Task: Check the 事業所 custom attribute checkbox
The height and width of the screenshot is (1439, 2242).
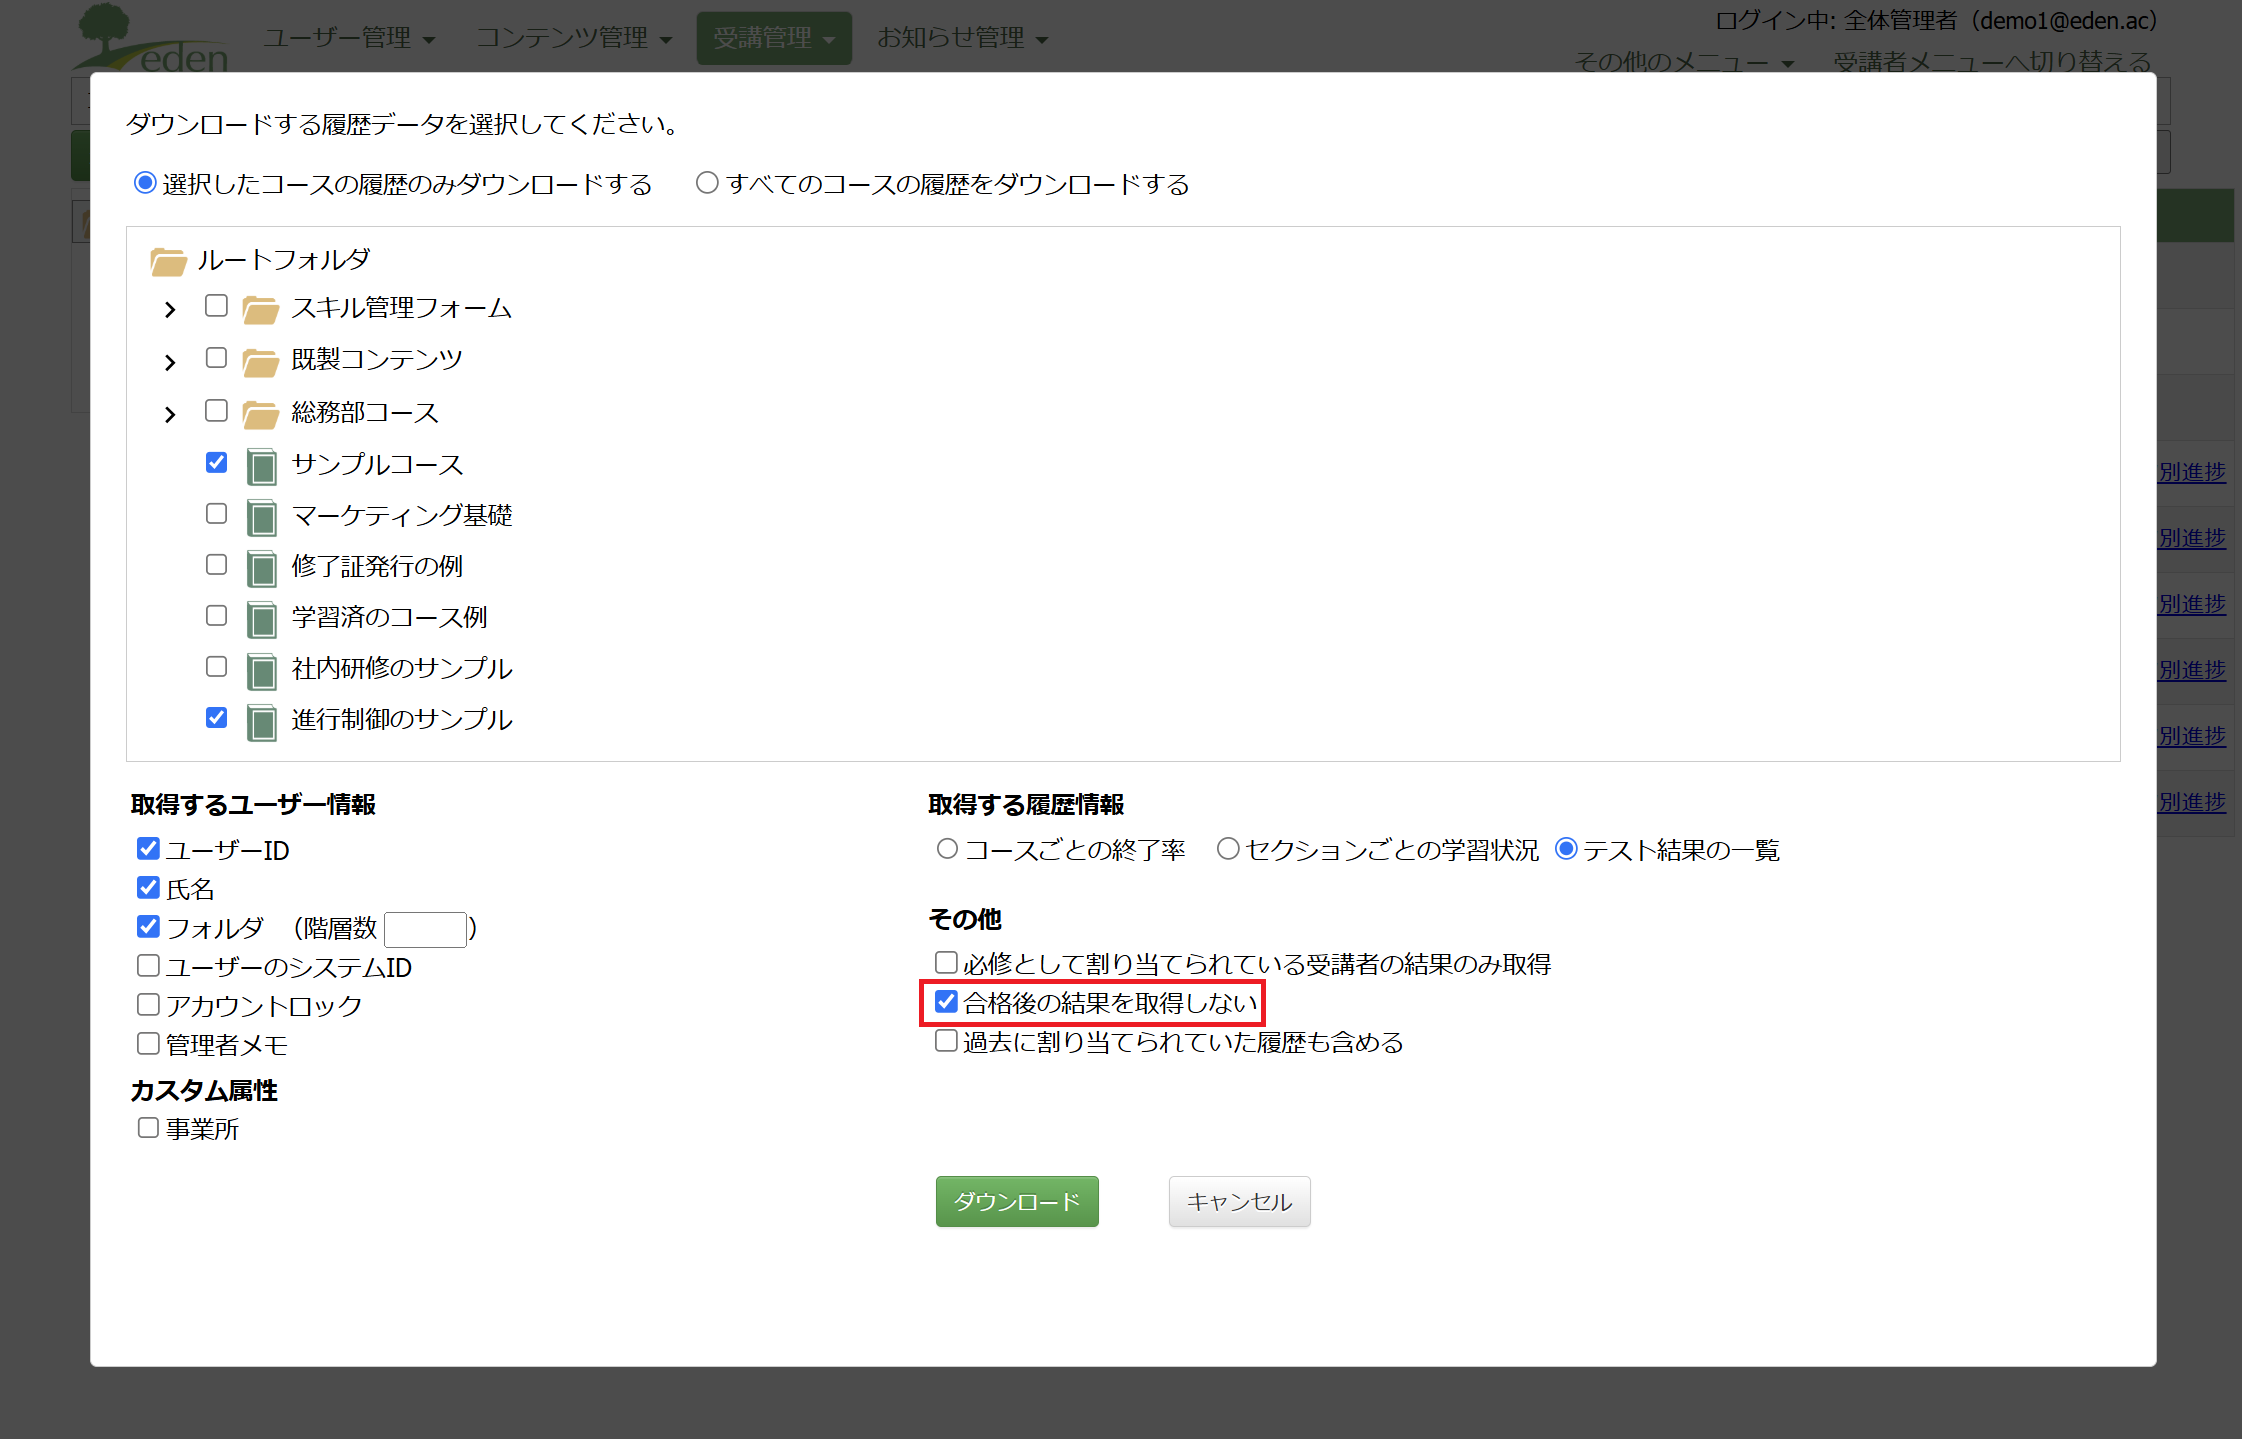Action: coord(148,1128)
